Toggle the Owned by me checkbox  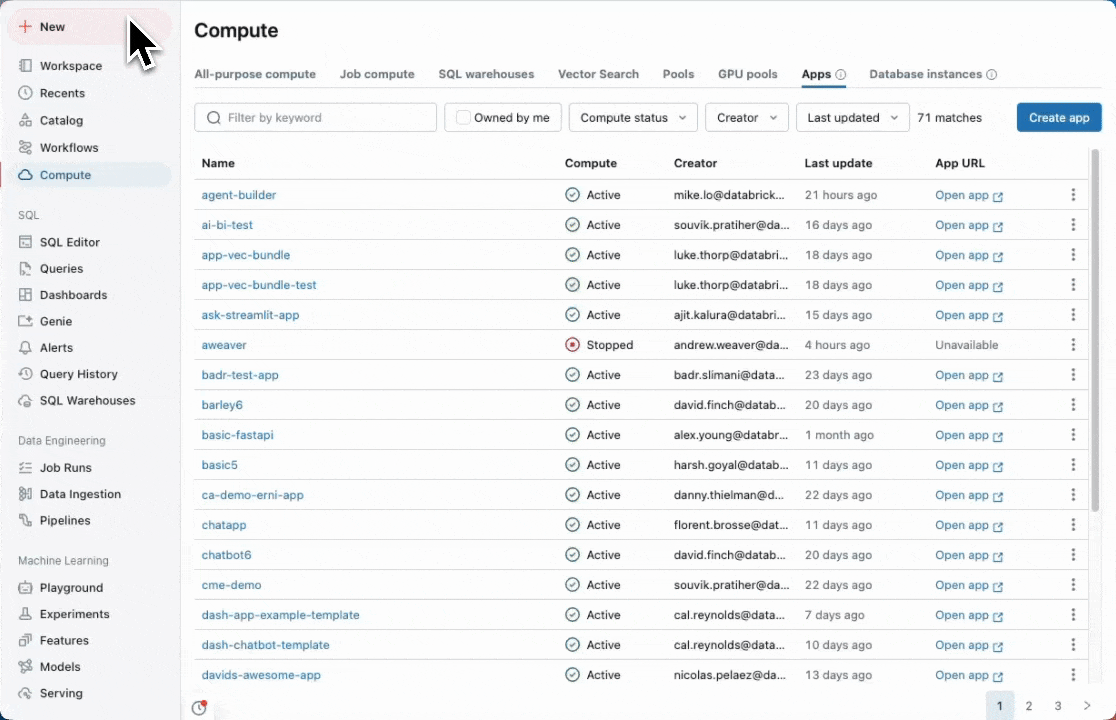[463, 117]
